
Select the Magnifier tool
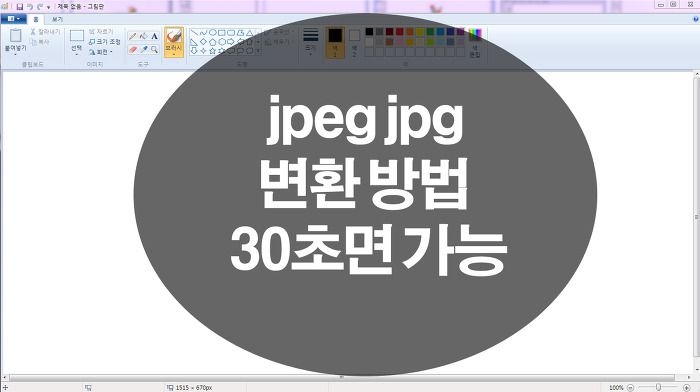click(154, 49)
